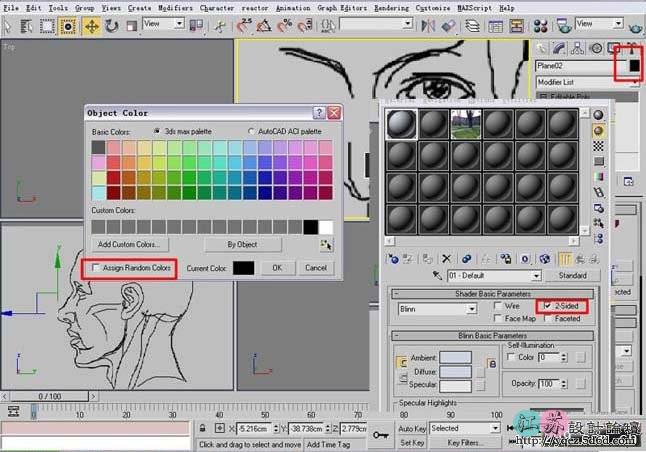Open key filter Selected dropdown
The height and width of the screenshot is (452, 646).
[x=495, y=429]
